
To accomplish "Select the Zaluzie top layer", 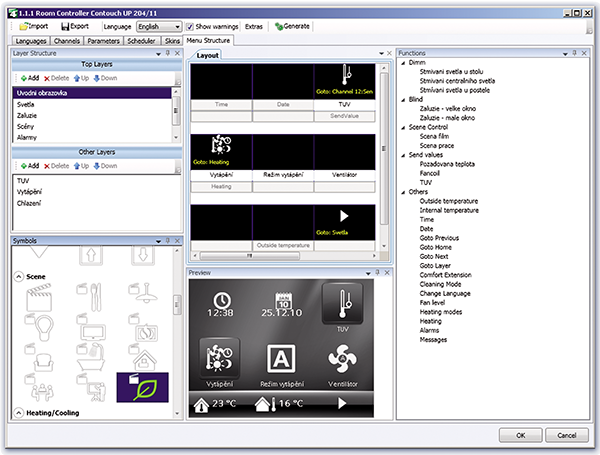I will point(92,115).
